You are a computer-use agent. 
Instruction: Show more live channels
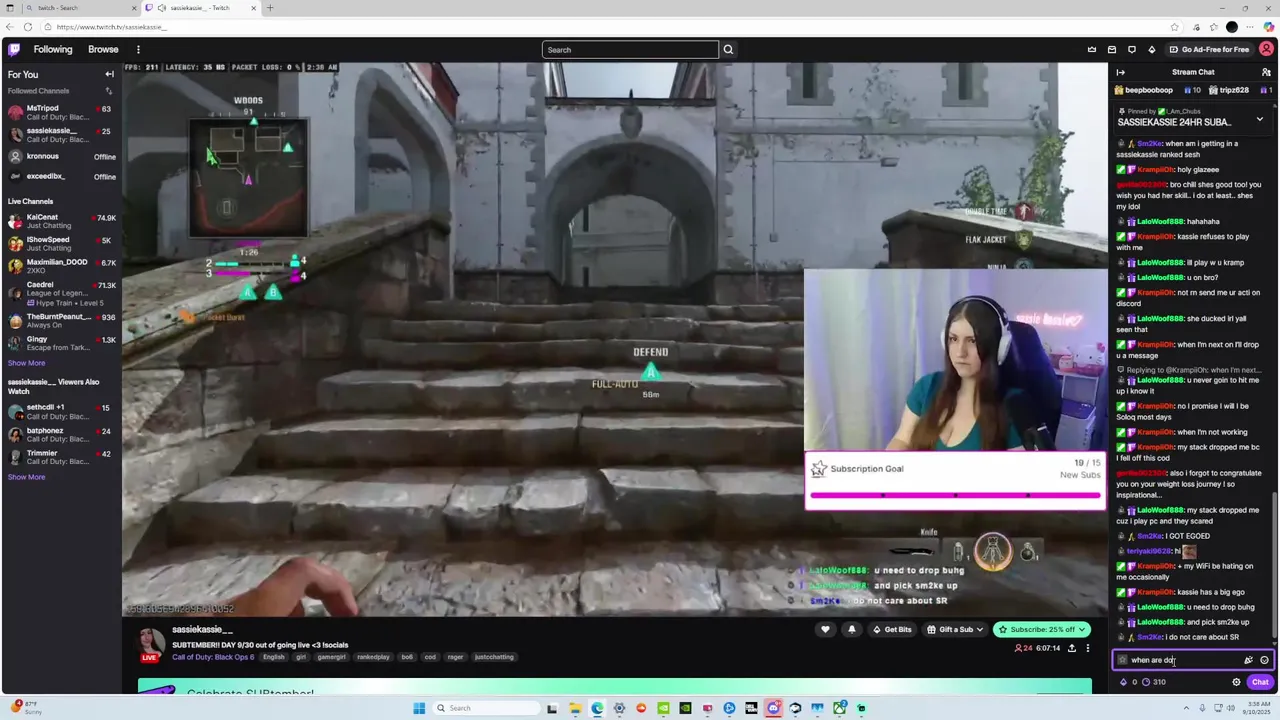pyautogui.click(x=26, y=363)
